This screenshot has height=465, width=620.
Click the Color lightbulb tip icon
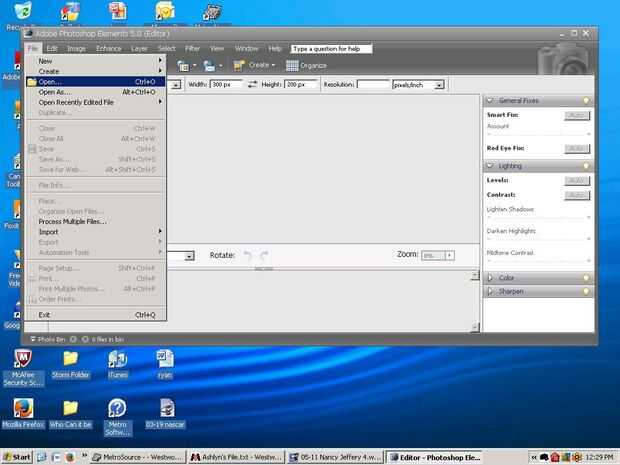click(x=586, y=278)
